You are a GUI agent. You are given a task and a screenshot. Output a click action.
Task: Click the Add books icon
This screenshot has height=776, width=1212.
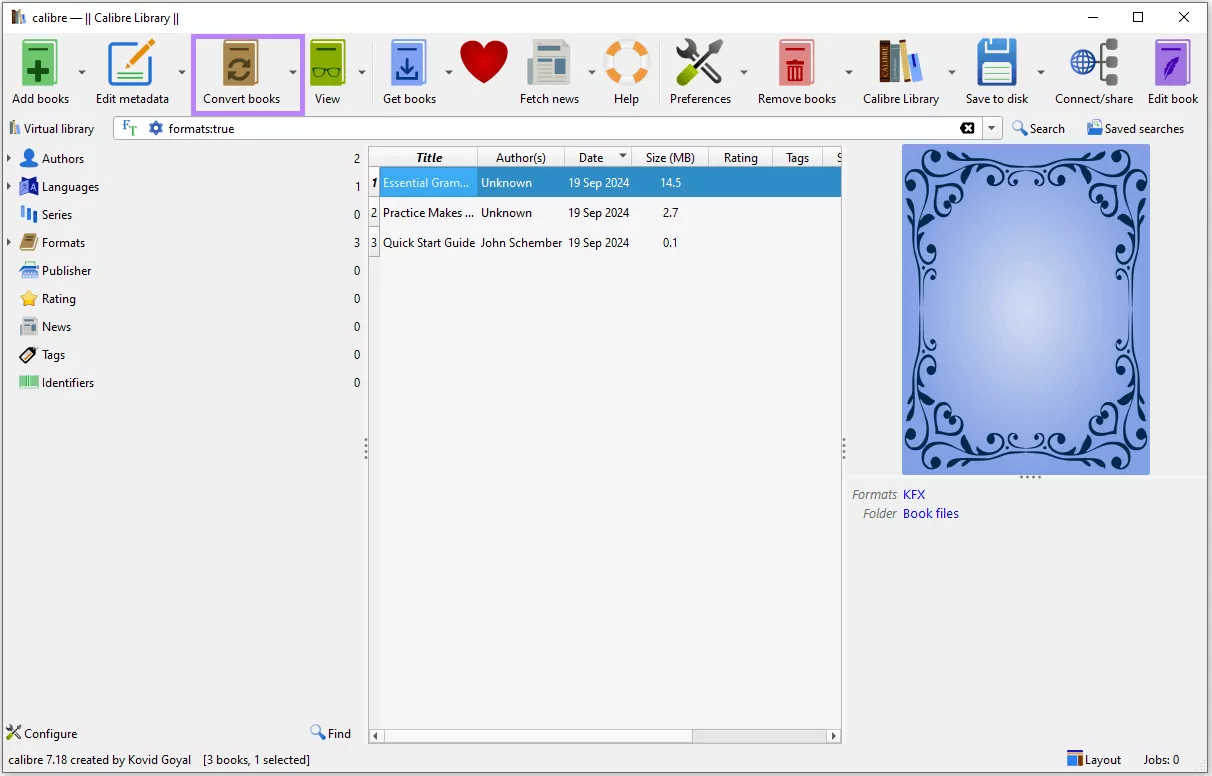pyautogui.click(x=40, y=65)
